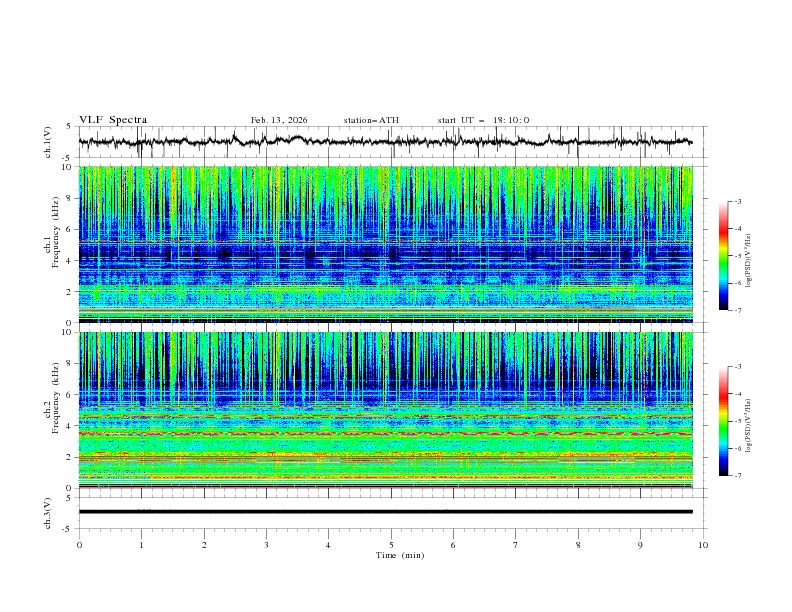Click the time axis tick "6"
The image size is (792, 612).
click(x=453, y=545)
